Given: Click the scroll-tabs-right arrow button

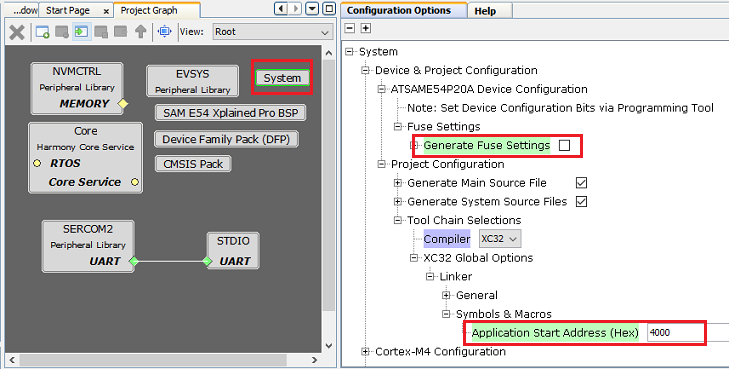Looking at the screenshot, I should coord(295,9).
